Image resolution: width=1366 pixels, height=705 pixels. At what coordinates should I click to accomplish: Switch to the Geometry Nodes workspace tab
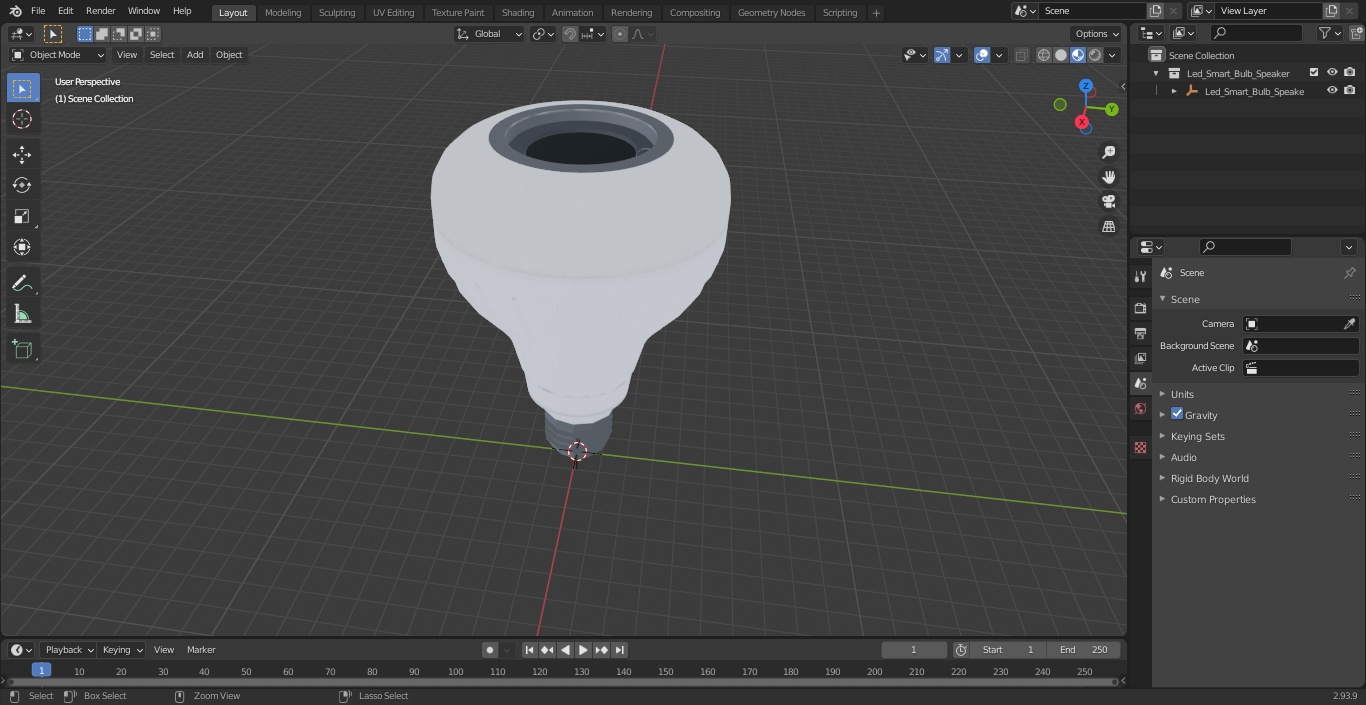[771, 13]
